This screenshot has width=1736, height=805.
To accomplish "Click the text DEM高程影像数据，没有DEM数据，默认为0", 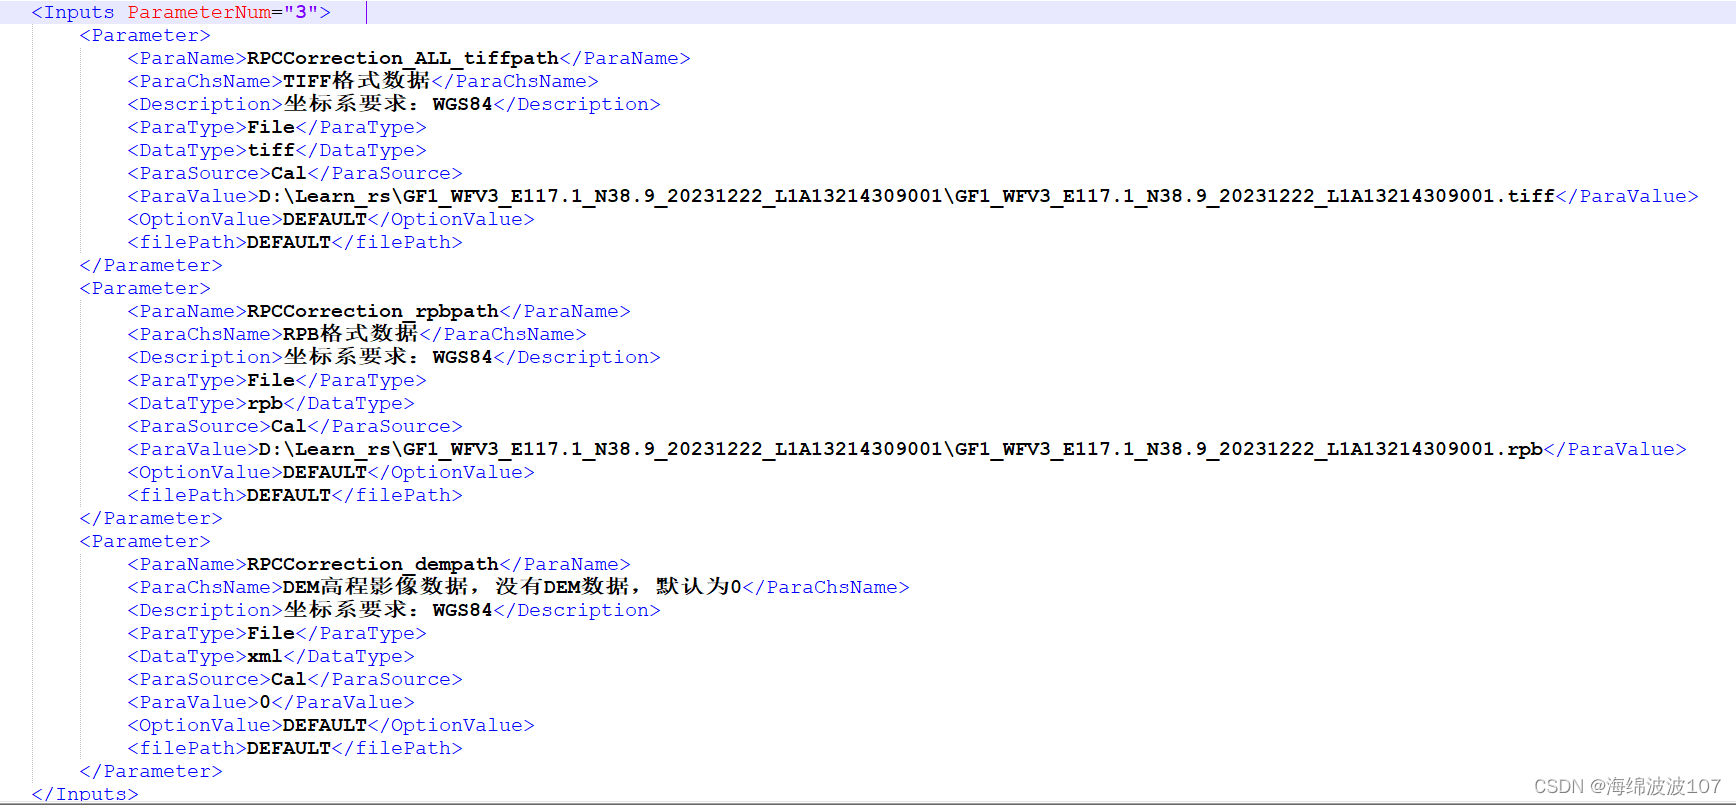I will click(513, 587).
